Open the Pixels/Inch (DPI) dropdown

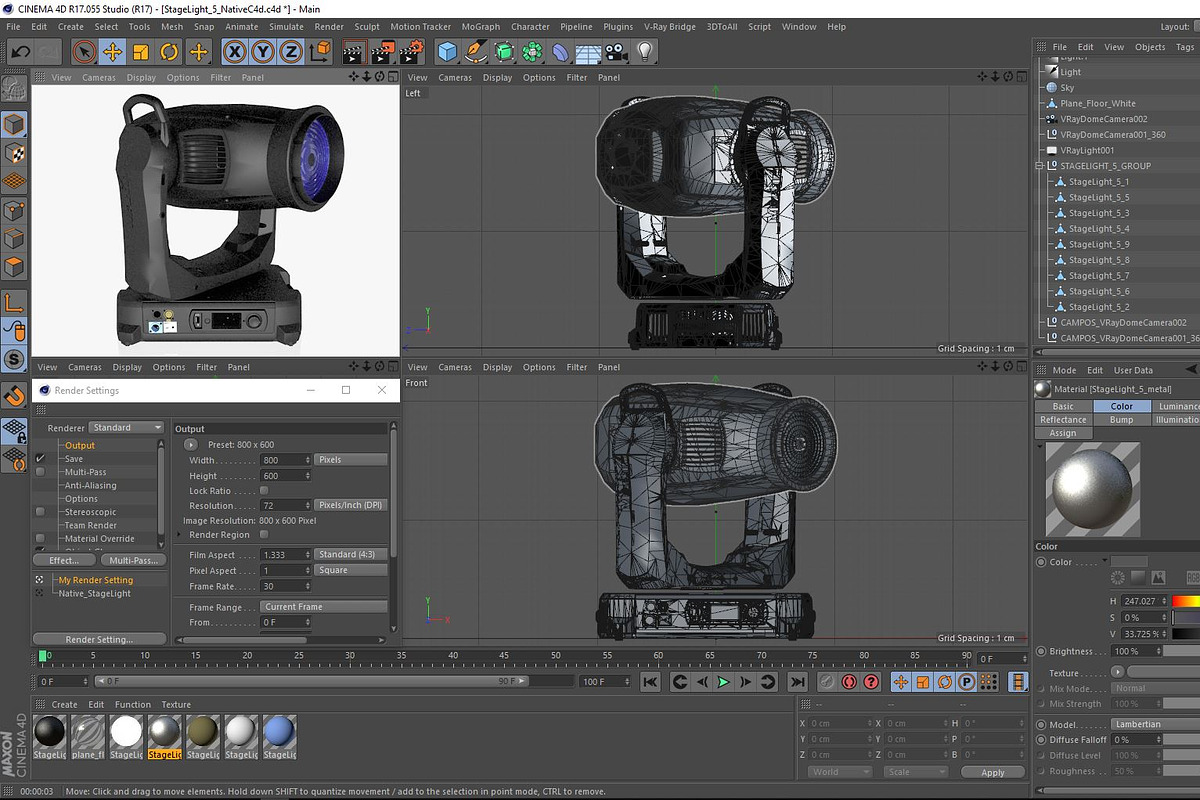coord(351,505)
